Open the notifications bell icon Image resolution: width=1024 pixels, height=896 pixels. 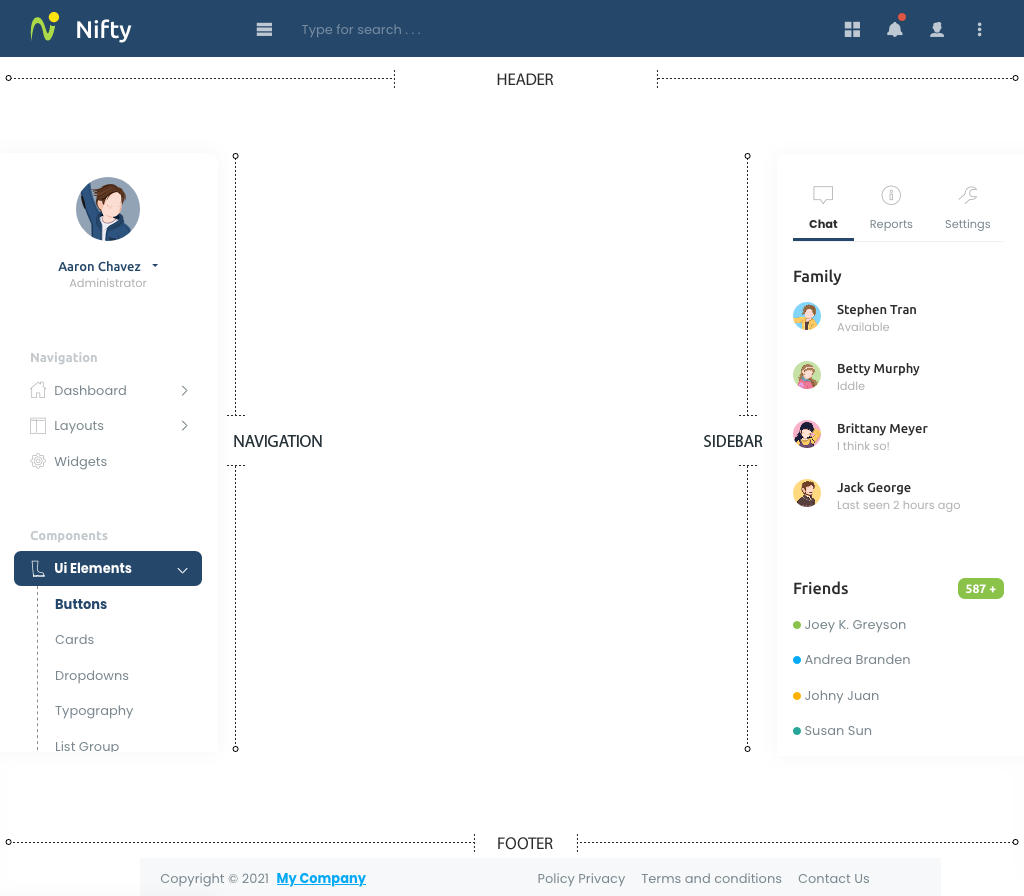tap(895, 29)
